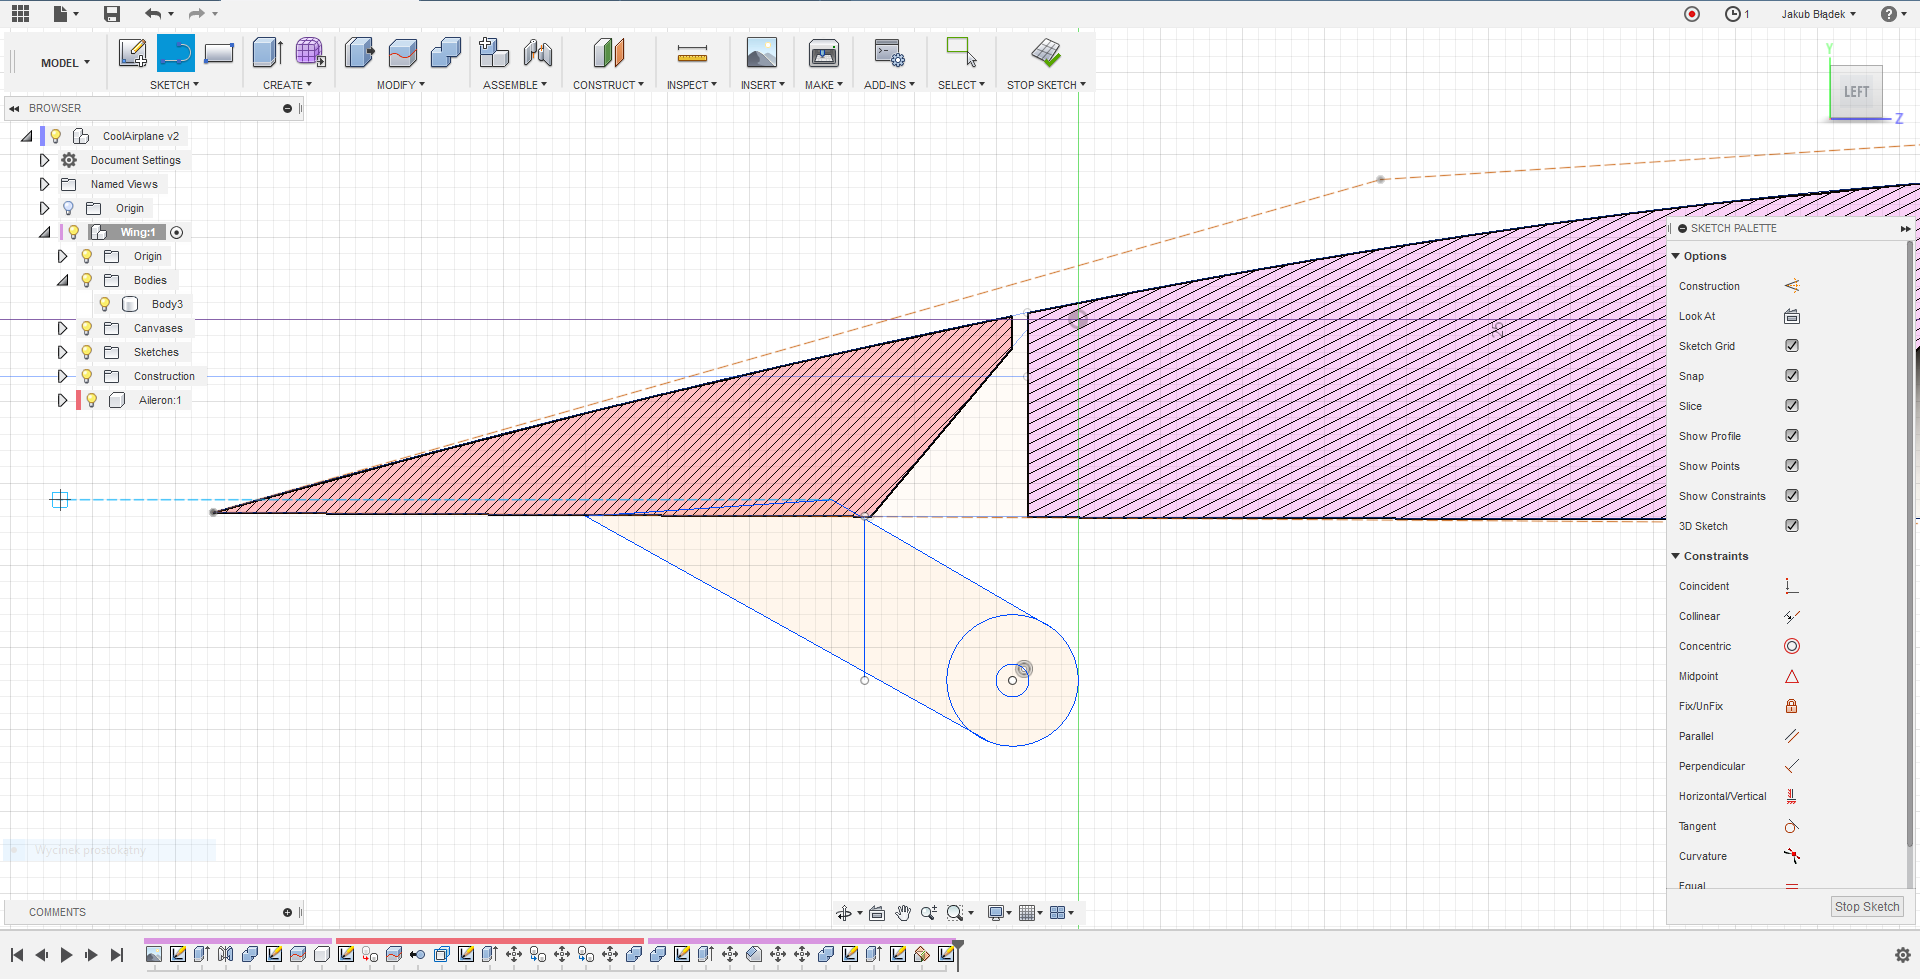
Task: Click the Stop Sketch button in palette
Action: pos(1867,907)
